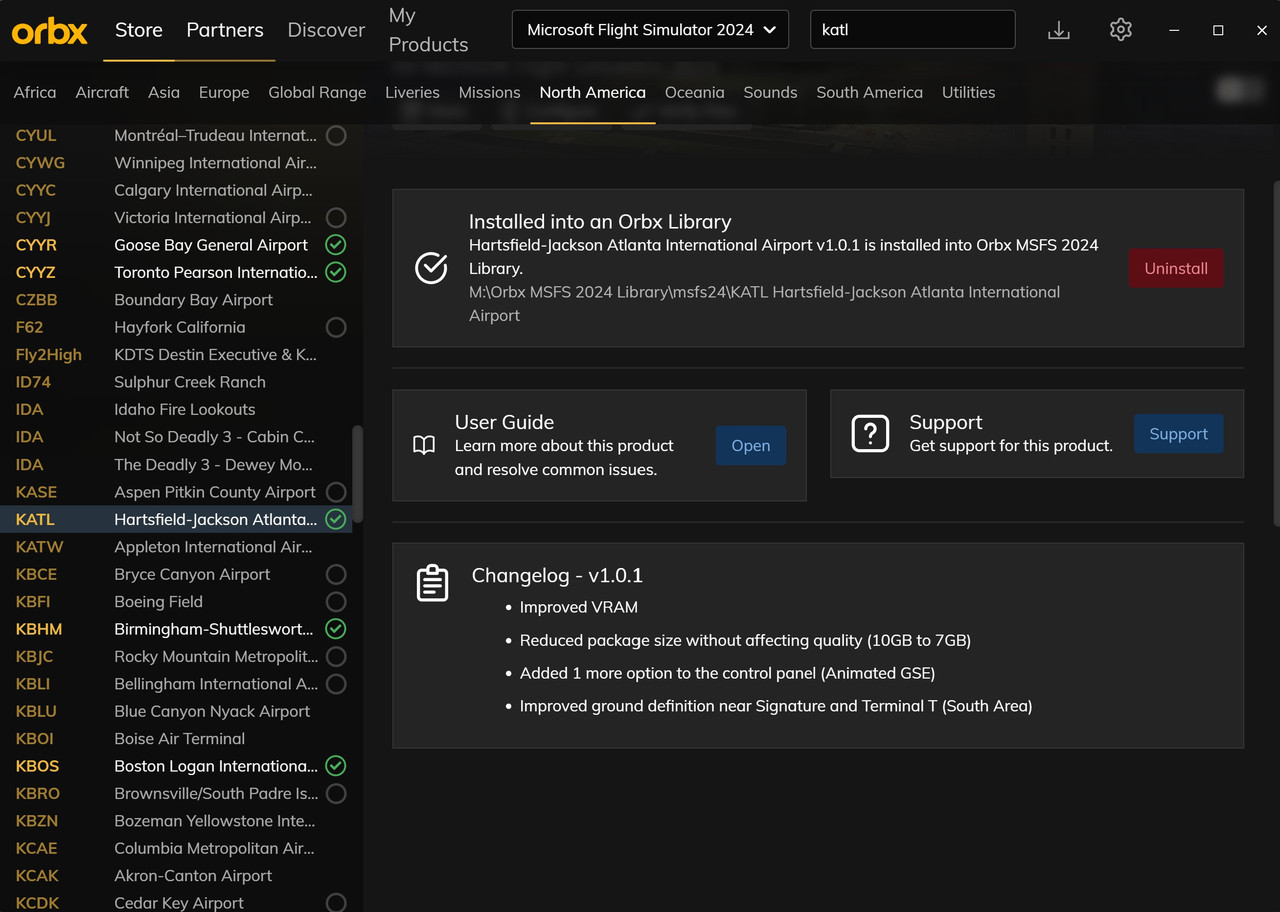Select Blue Canyon Nyack Airport in the list

(x=175, y=711)
